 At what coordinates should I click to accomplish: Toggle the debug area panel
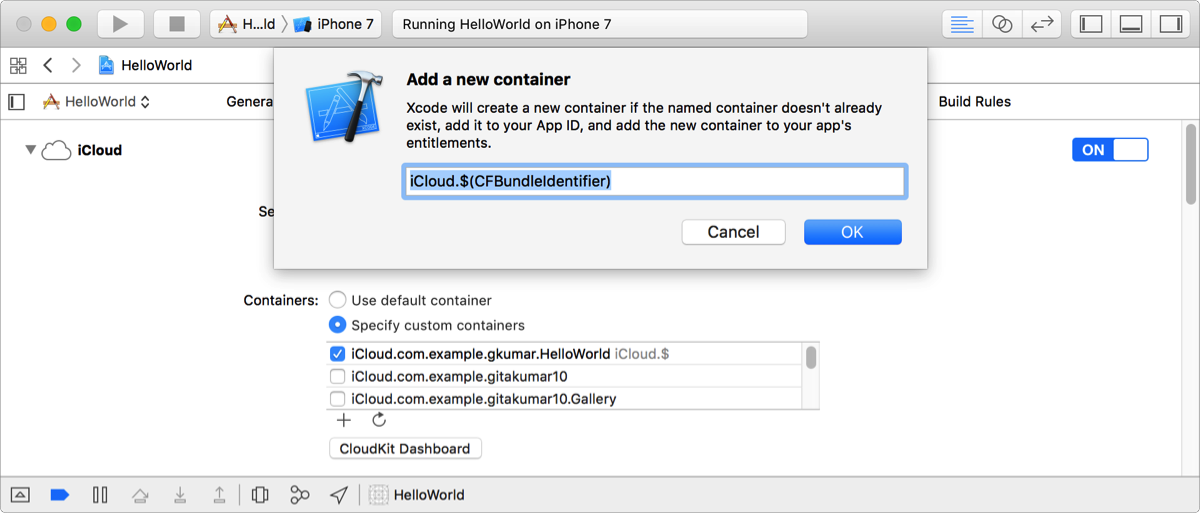[x=1131, y=24]
